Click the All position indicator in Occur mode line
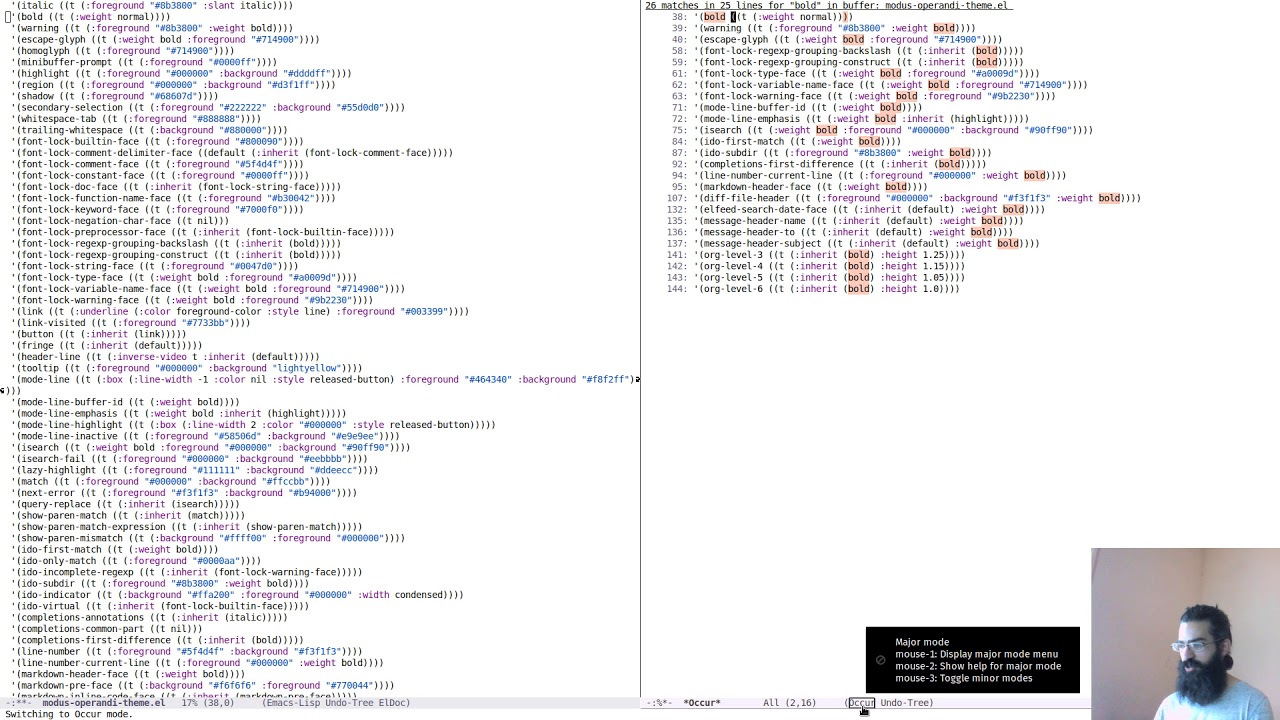1280x720 pixels. (771, 703)
